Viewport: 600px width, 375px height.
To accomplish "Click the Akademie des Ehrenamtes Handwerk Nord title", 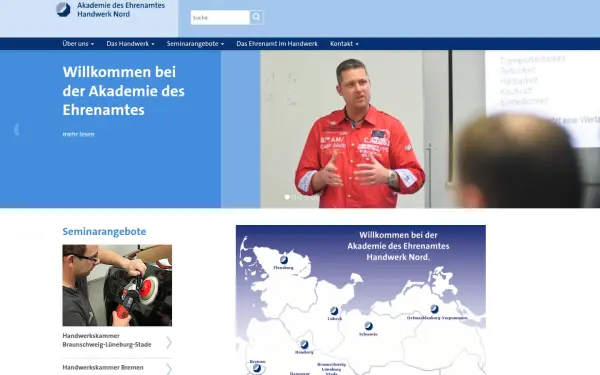I will pos(121,10).
